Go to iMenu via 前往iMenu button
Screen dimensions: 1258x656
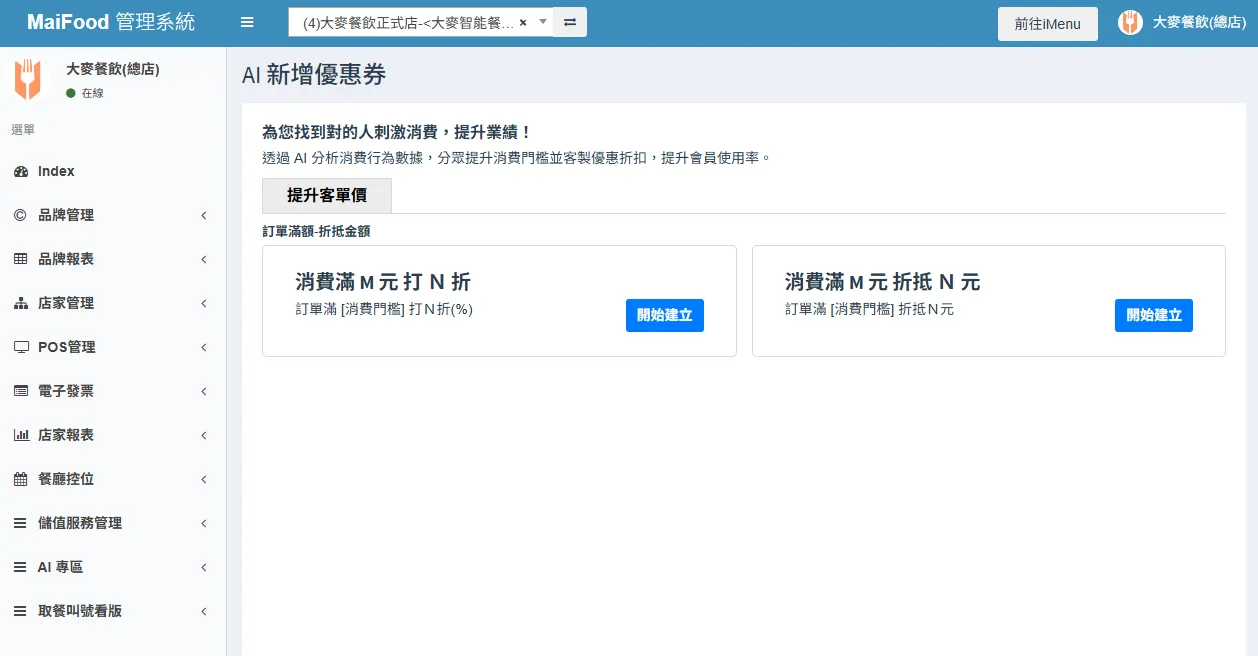tap(1047, 24)
